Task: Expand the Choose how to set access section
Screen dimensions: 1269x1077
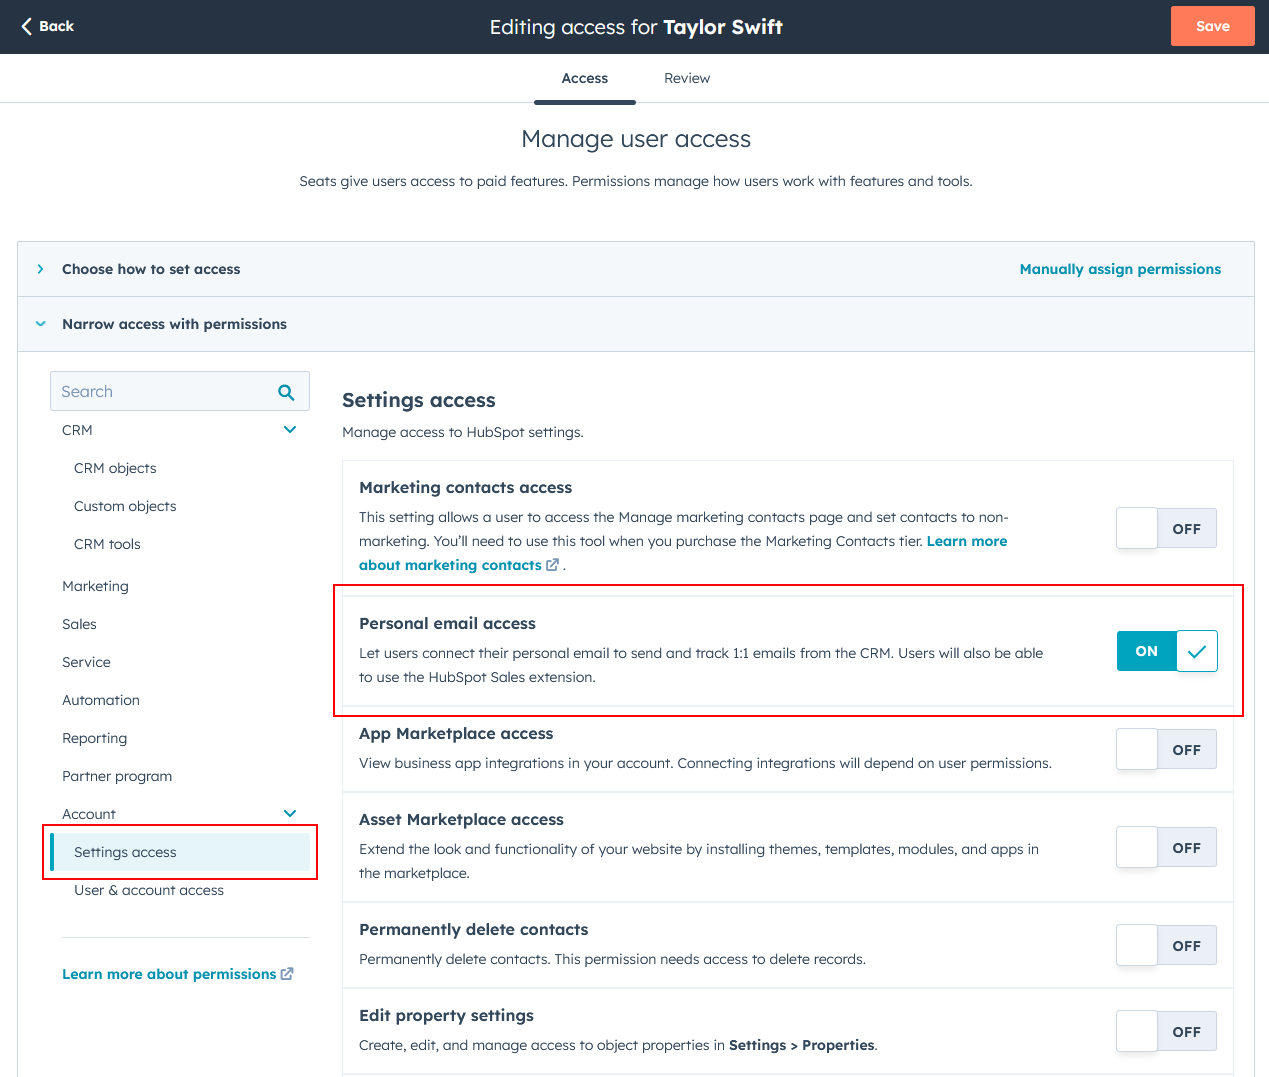Action: tap(40, 268)
